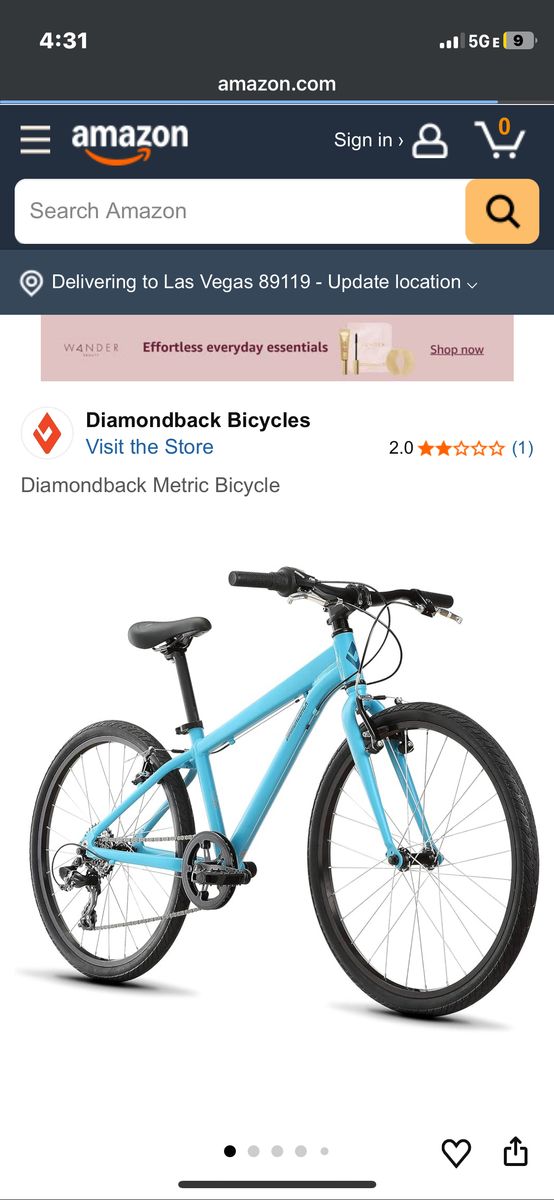Viewport: 554px width, 1200px height.
Task: Select the third image carousel dot
Action: tap(277, 1151)
